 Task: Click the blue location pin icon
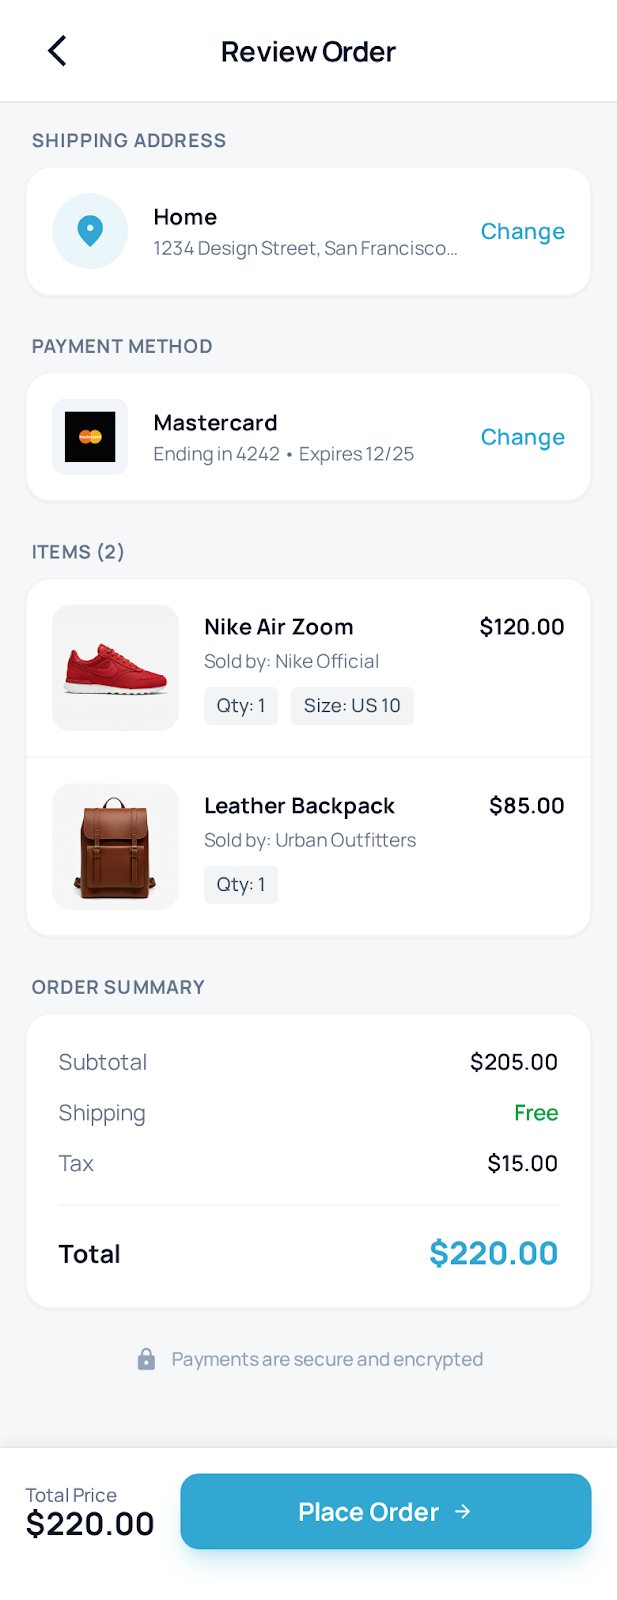point(90,231)
